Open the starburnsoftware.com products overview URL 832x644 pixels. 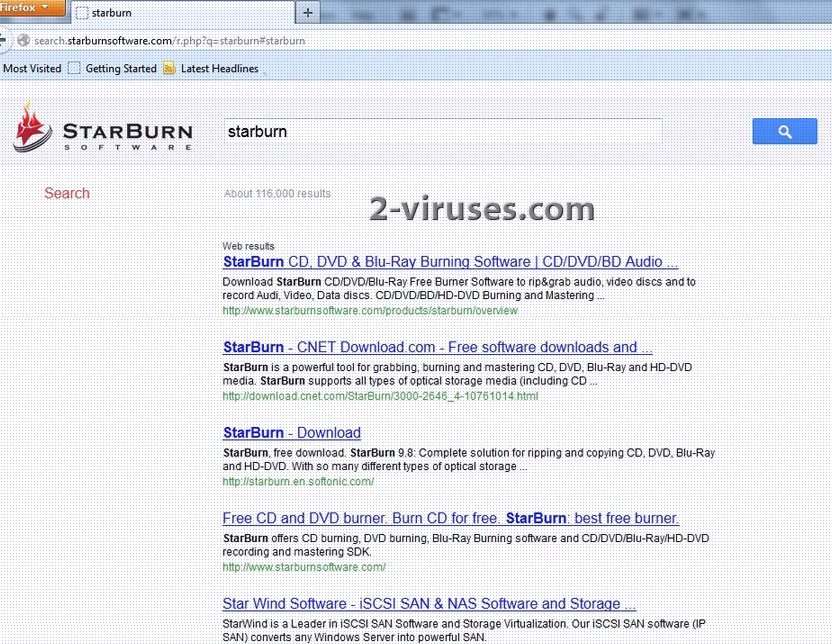point(370,310)
